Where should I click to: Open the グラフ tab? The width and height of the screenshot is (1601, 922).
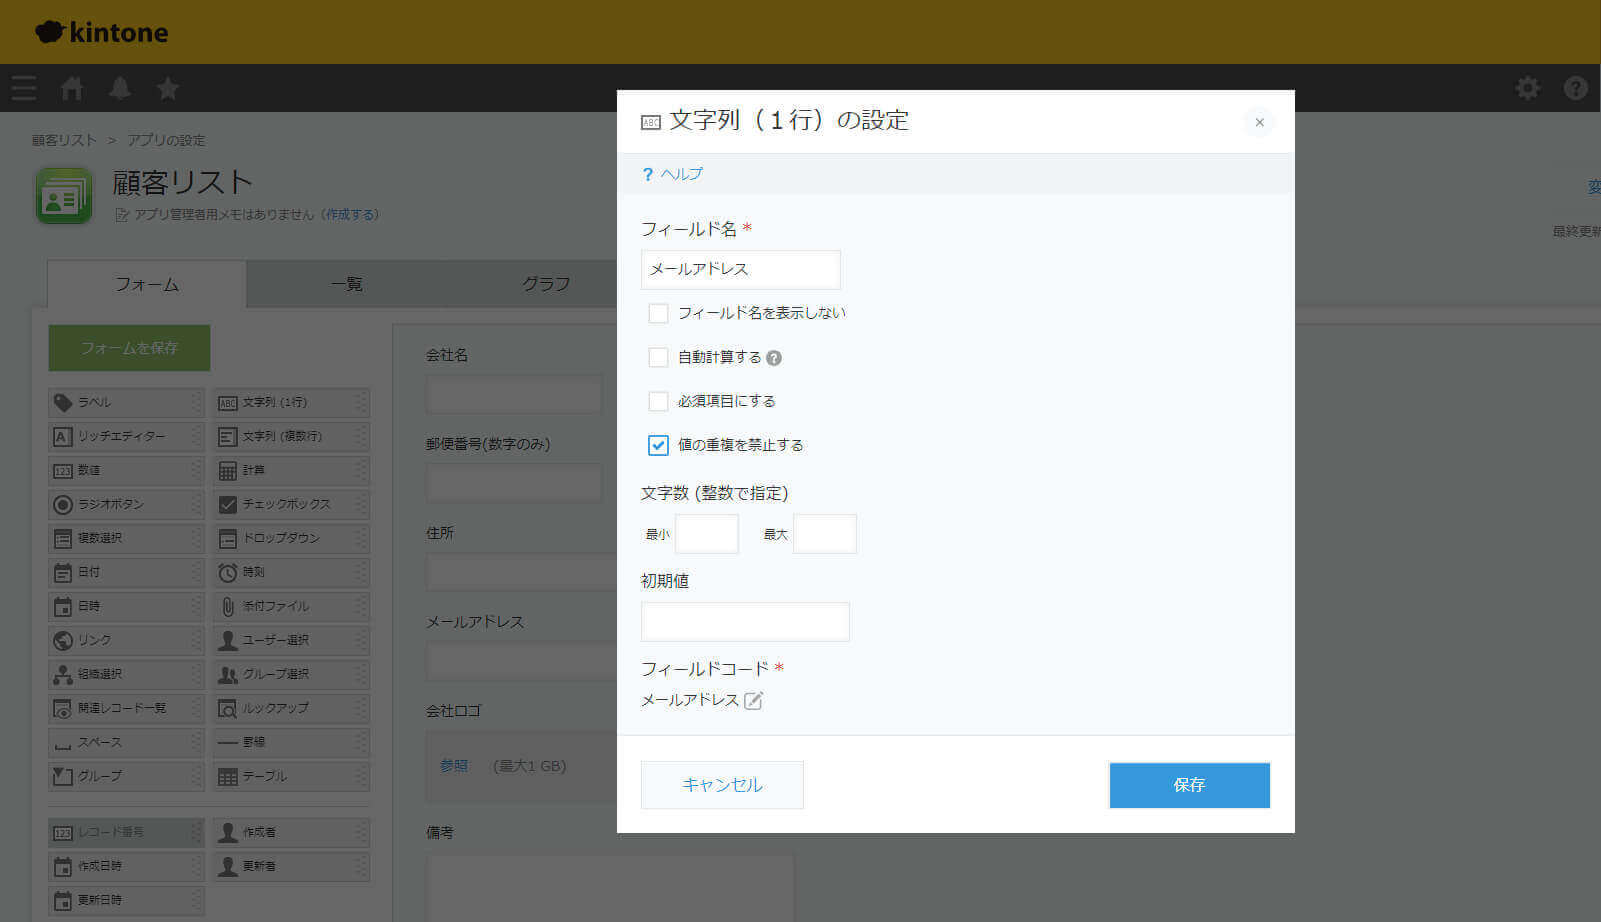(546, 284)
